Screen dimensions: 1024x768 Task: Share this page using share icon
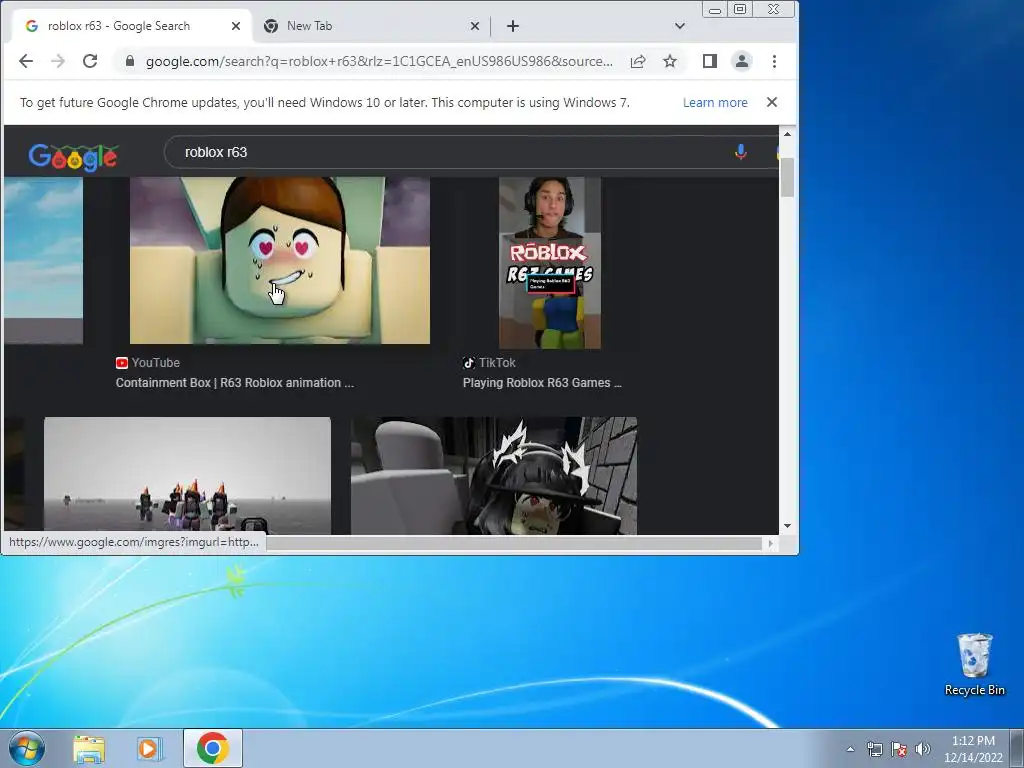coord(638,61)
